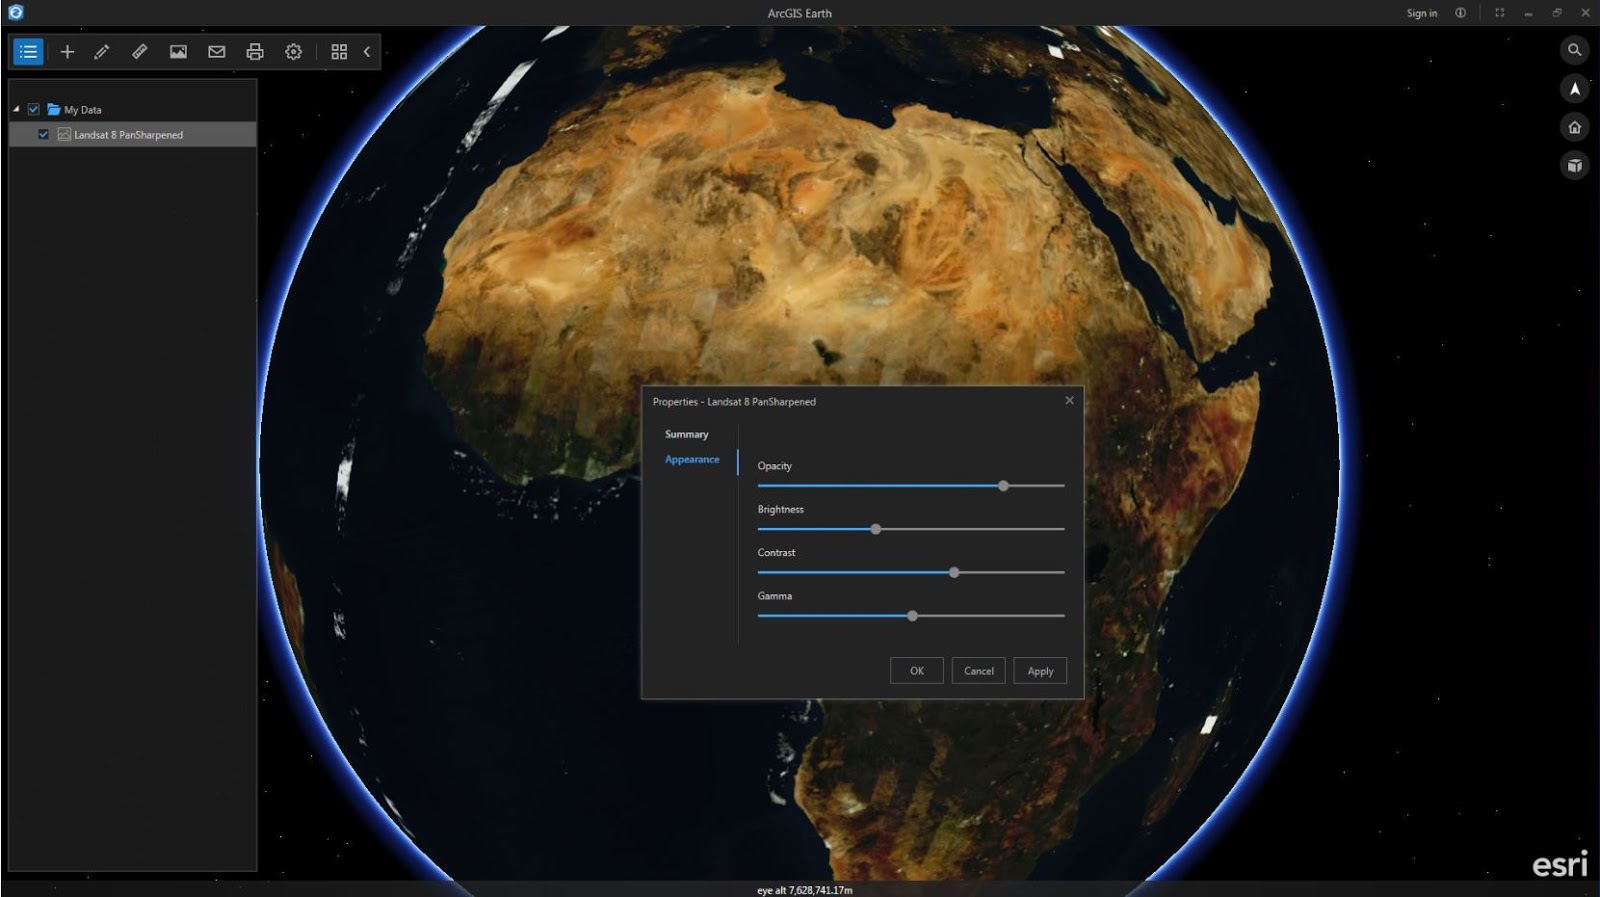Open the Basemap image tool

(x=178, y=52)
